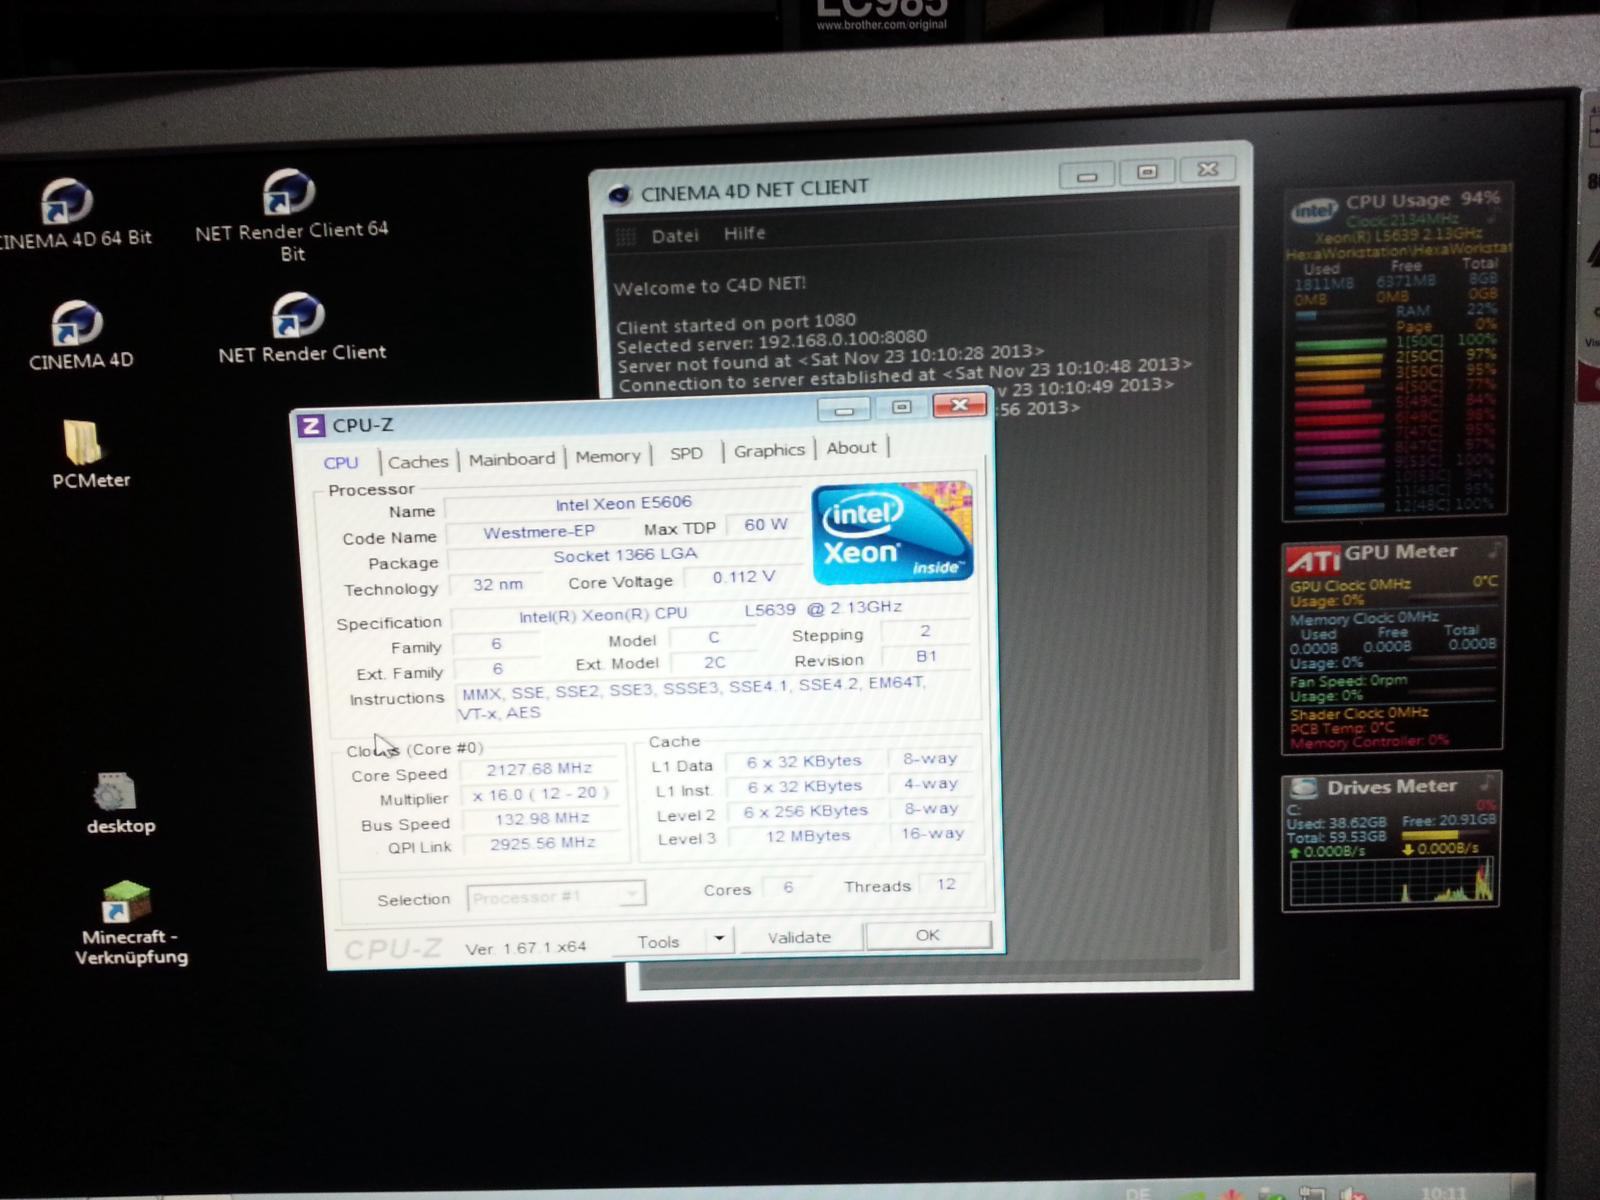The height and width of the screenshot is (1200, 1600).
Task: Switch to the CPU tab in CPU-Z
Action: coord(340,463)
